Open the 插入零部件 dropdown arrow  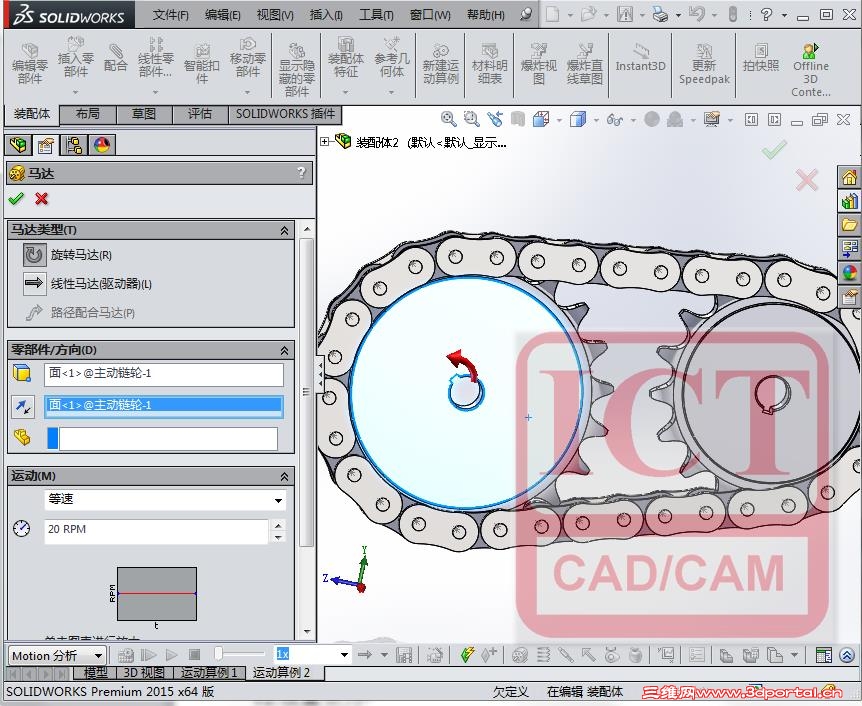(75, 92)
